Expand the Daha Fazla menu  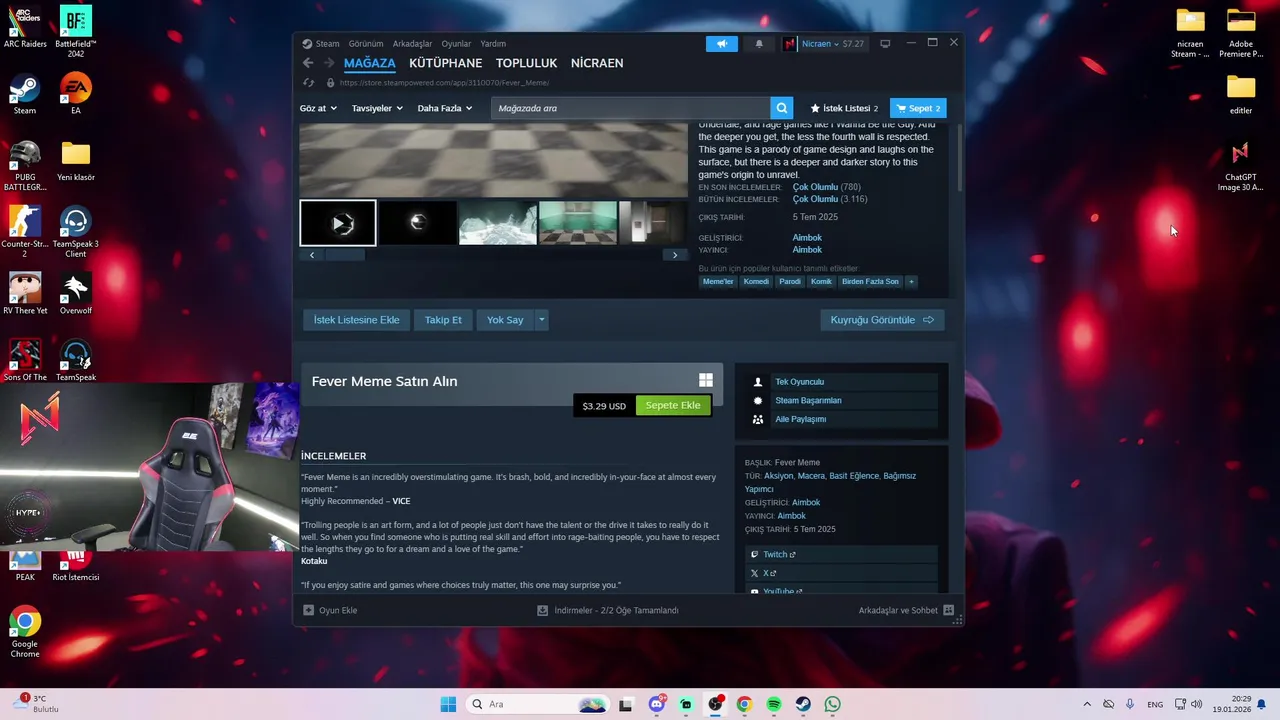coord(444,108)
